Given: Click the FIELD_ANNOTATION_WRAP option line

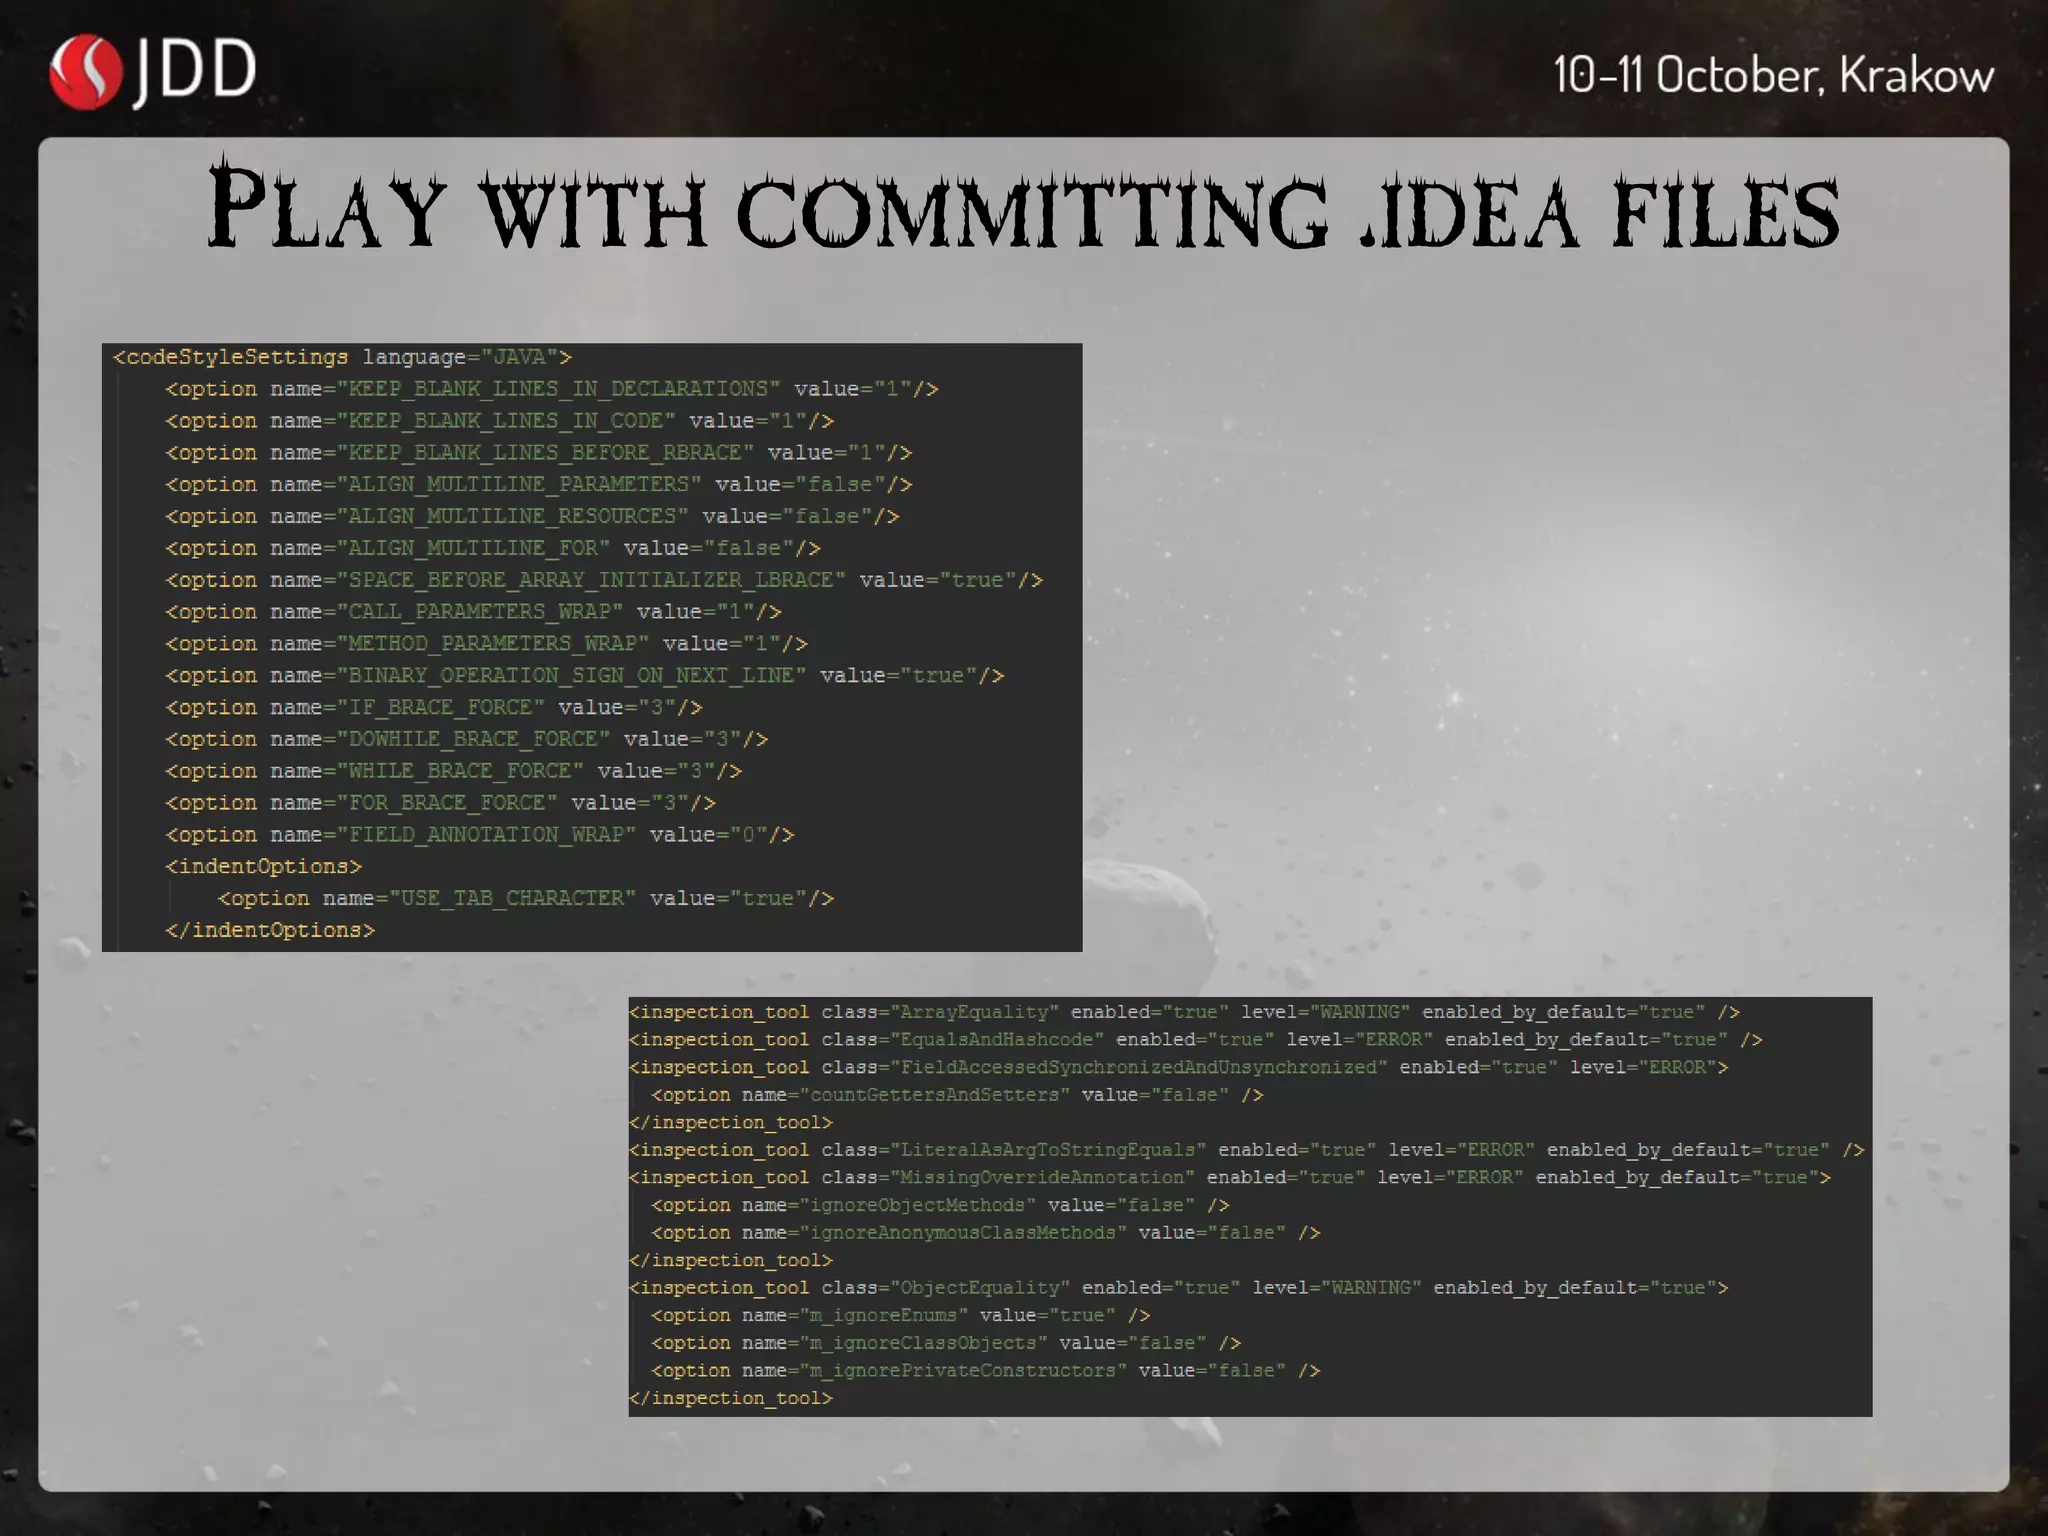Looking at the screenshot, I should click(x=480, y=835).
